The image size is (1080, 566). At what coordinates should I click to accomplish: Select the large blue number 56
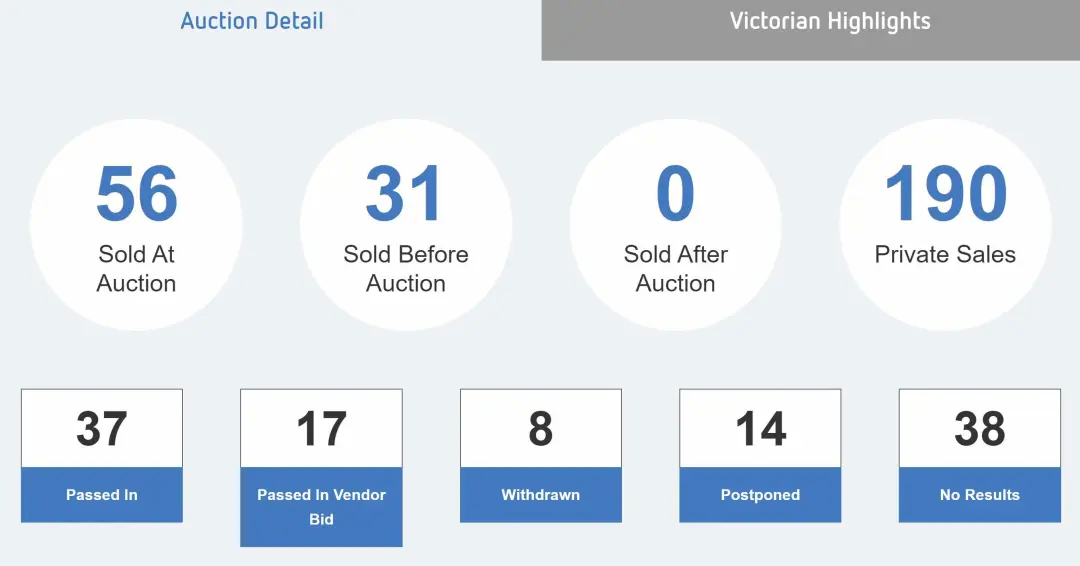(136, 193)
